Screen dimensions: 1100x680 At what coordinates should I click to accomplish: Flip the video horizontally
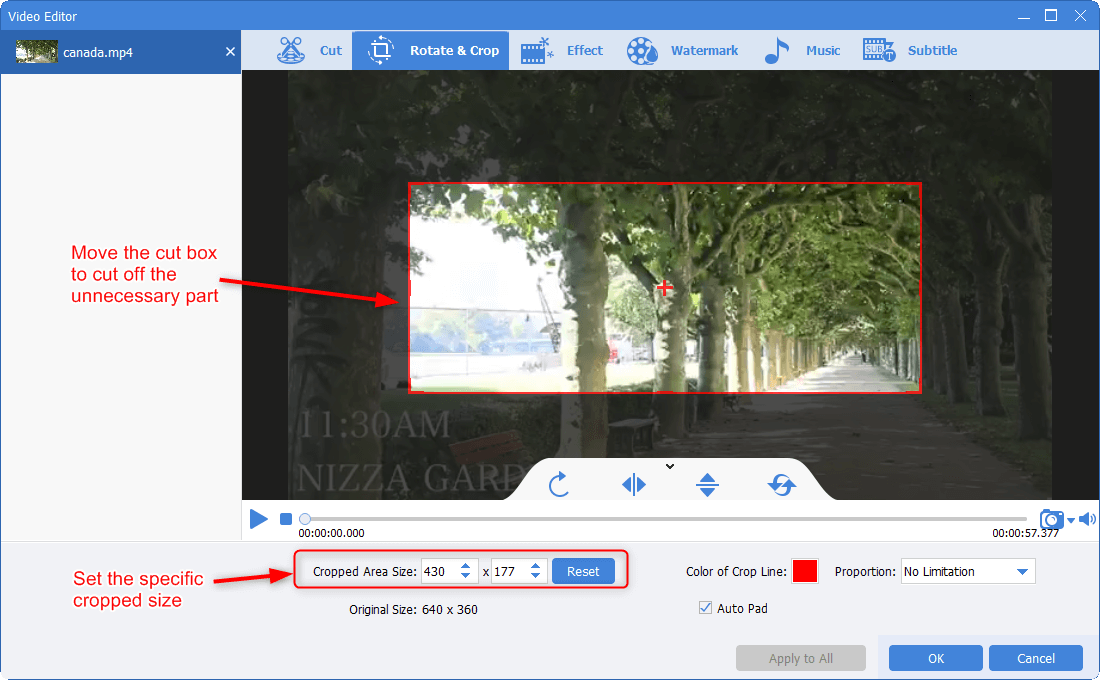point(633,484)
